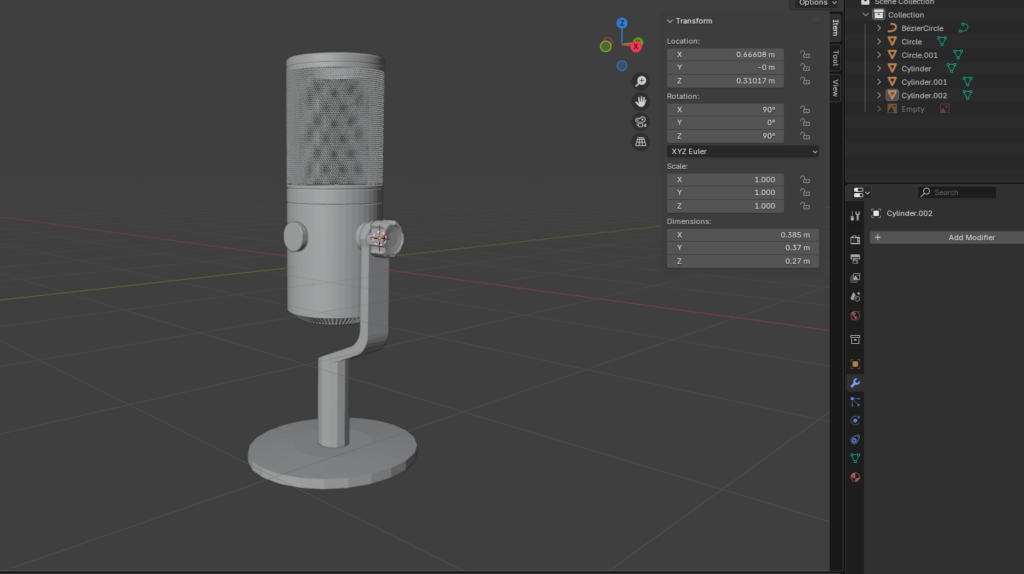Screen dimensions: 1024x574
Task: Toggle the lock for Scale Y
Action: (805, 193)
